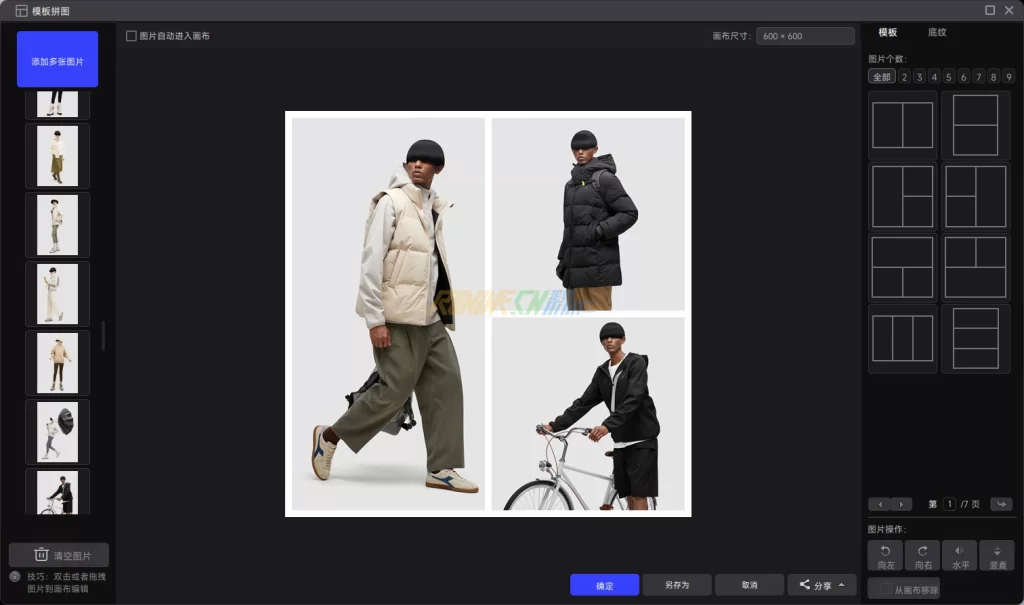Click the jump-to-page arrow icon
The image size is (1024, 605).
(1001, 504)
